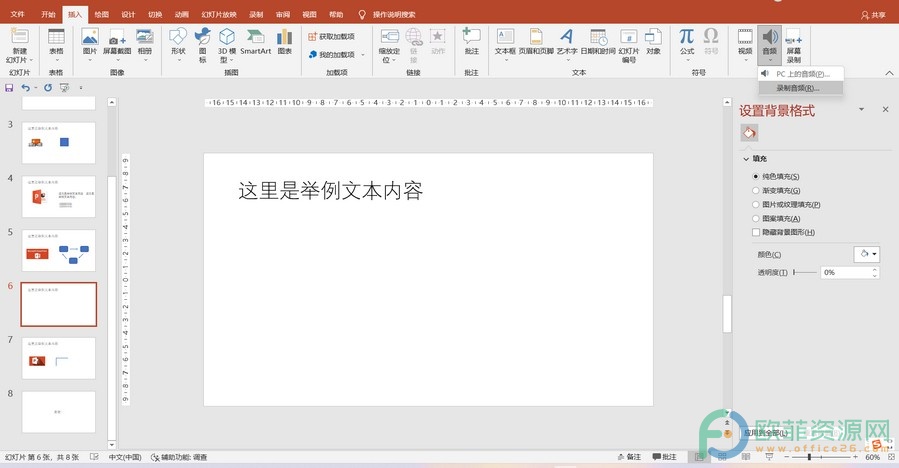
Task: Insert a 3D Model (3D 模型)
Action: pyautogui.click(x=227, y=45)
